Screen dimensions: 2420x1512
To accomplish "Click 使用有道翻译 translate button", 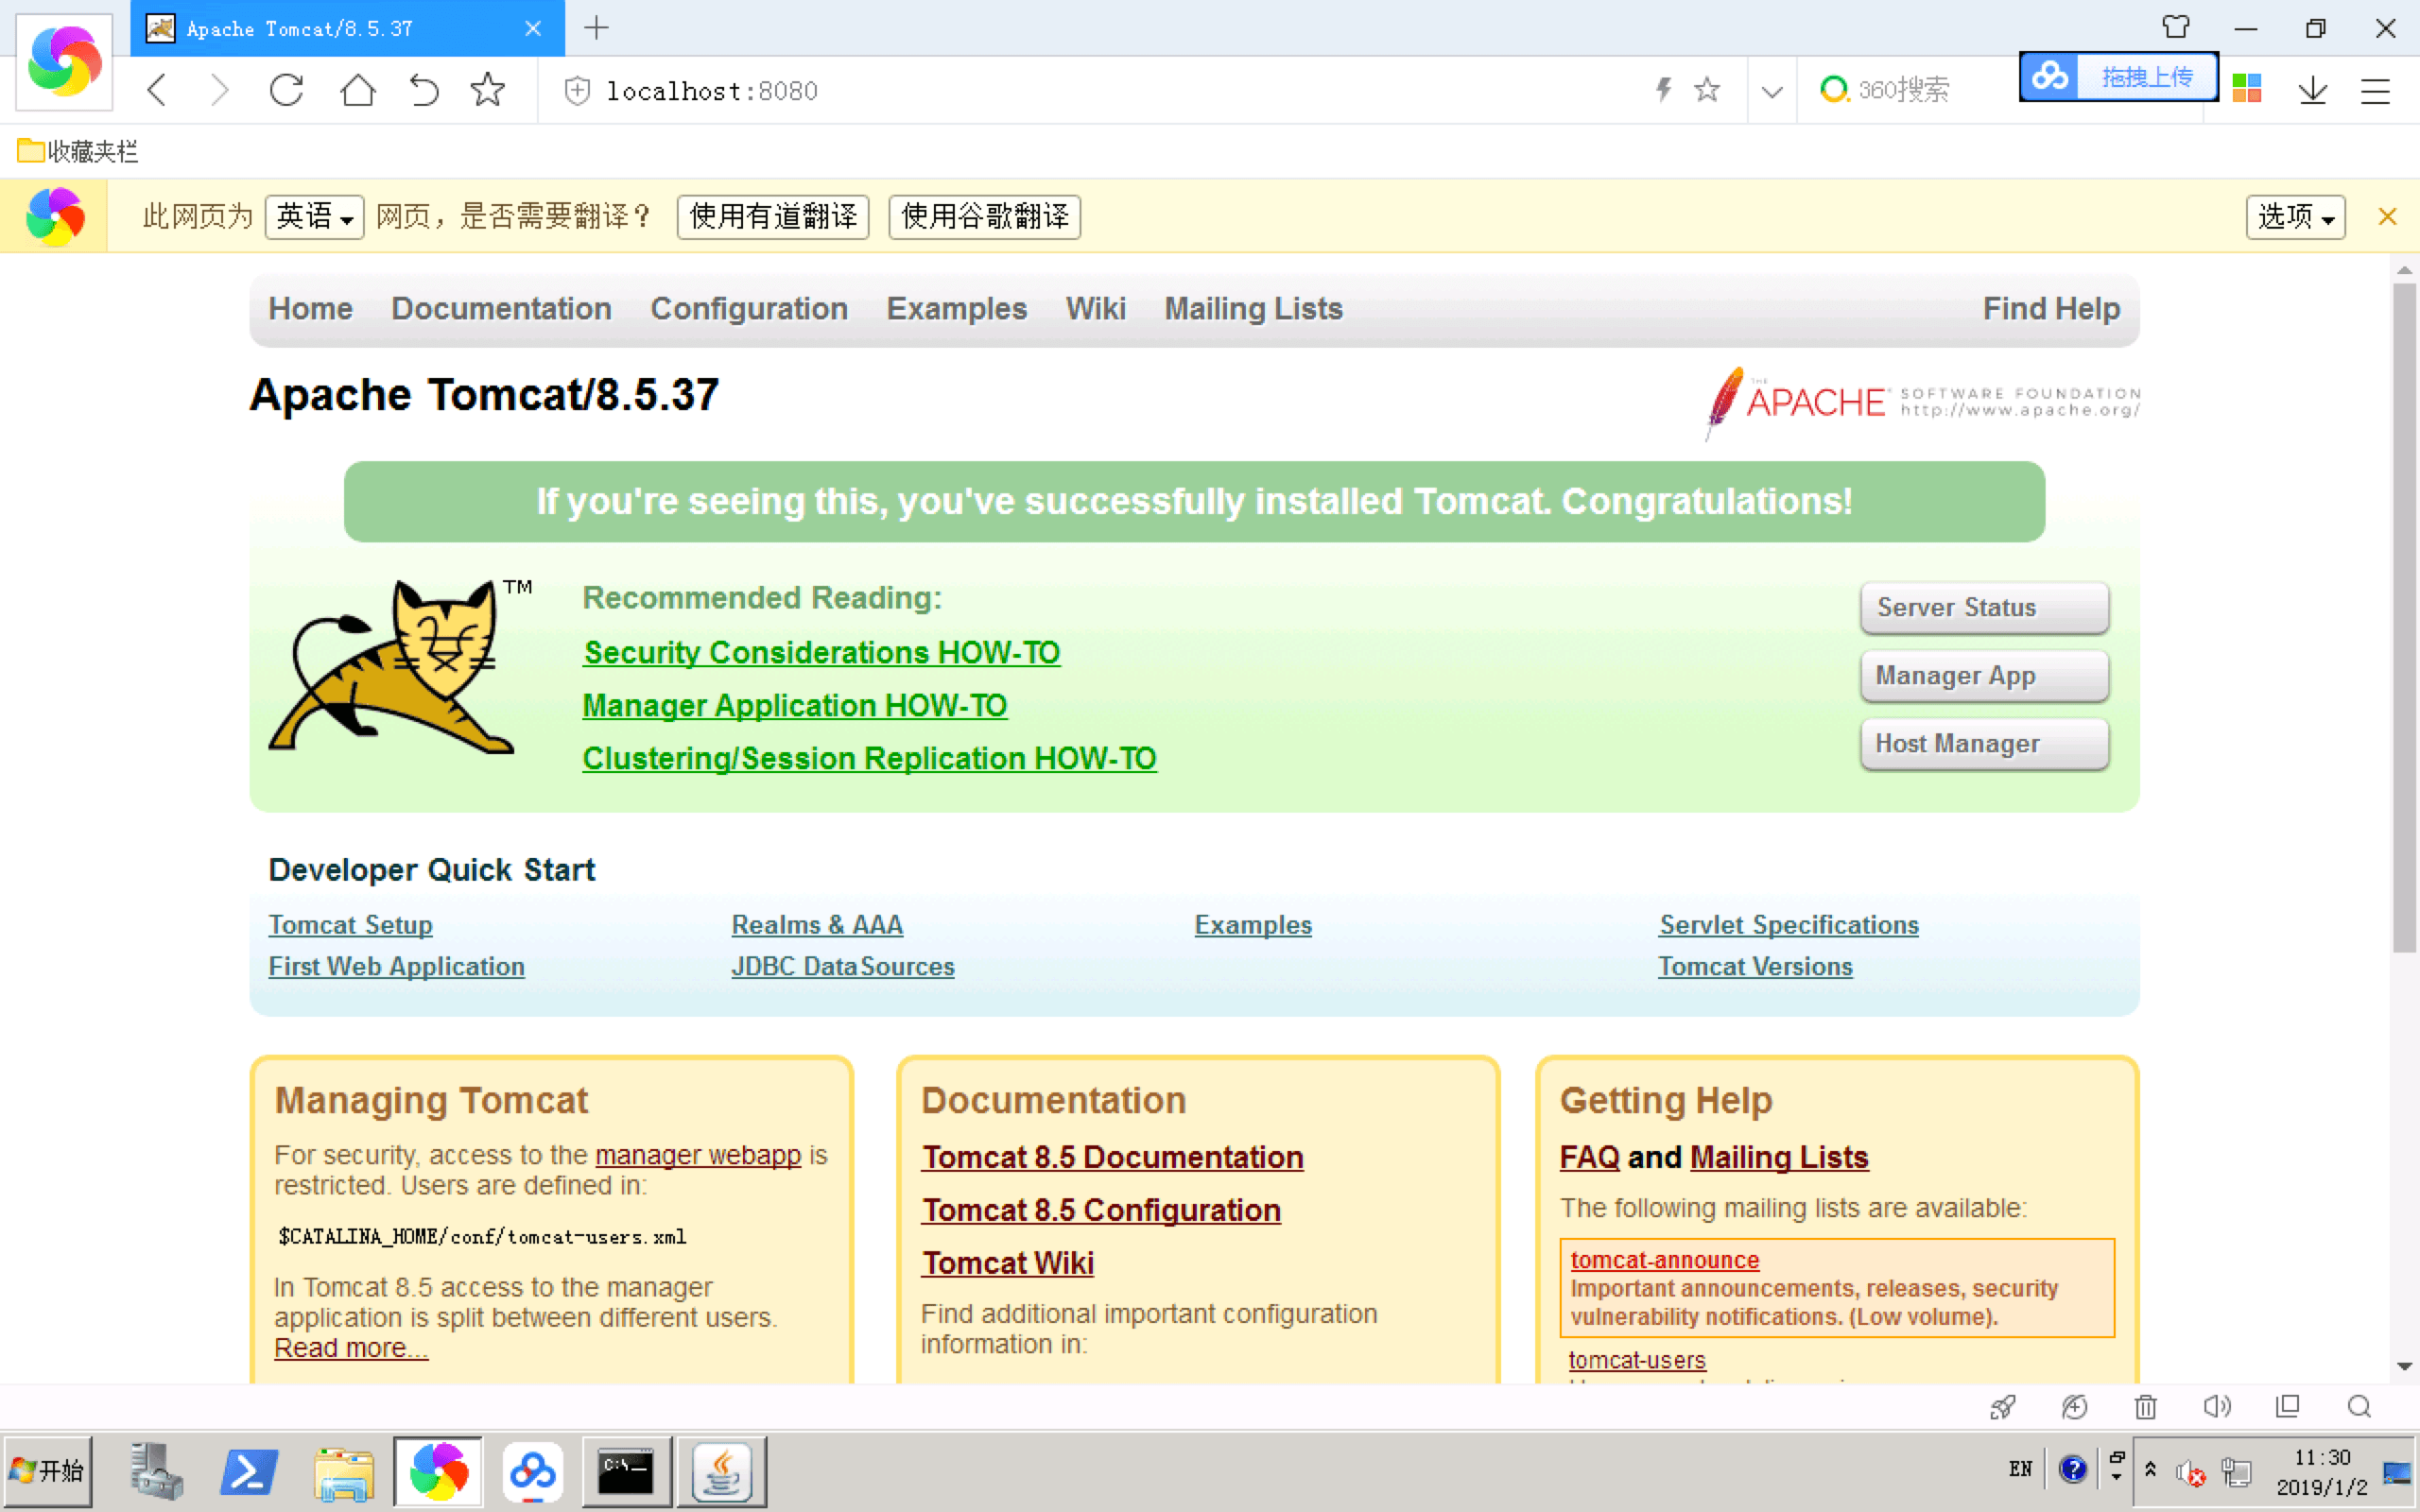I will click(x=773, y=216).
